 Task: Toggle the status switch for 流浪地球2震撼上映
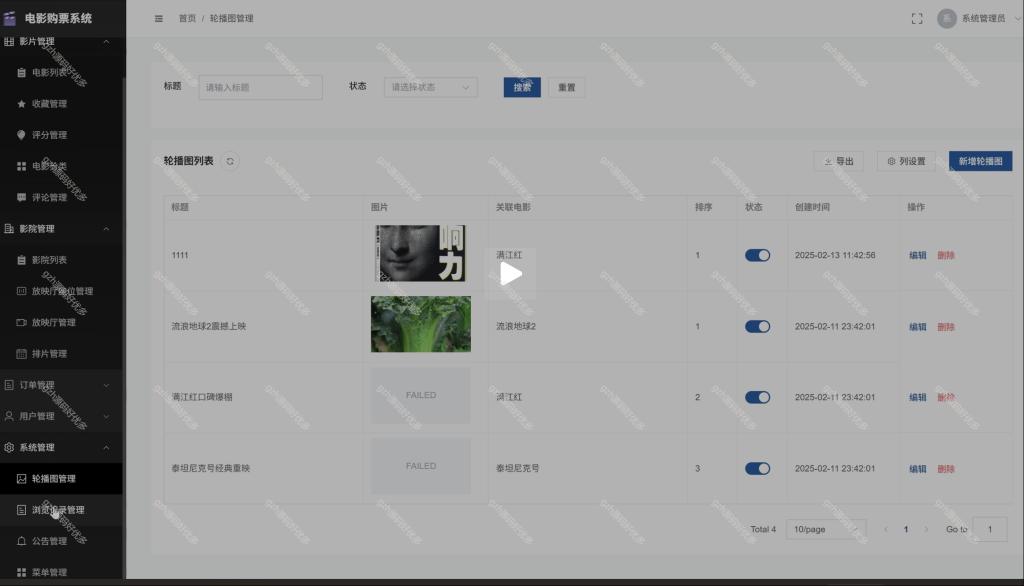click(x=758, y=326)
